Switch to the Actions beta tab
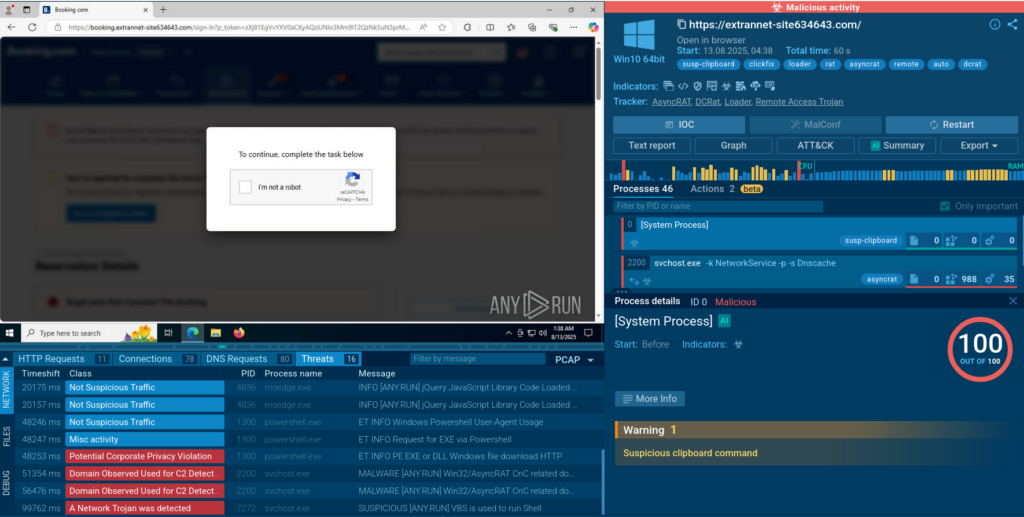The height and width of the screenshot is (517, 1024). (x=726, y=189)
